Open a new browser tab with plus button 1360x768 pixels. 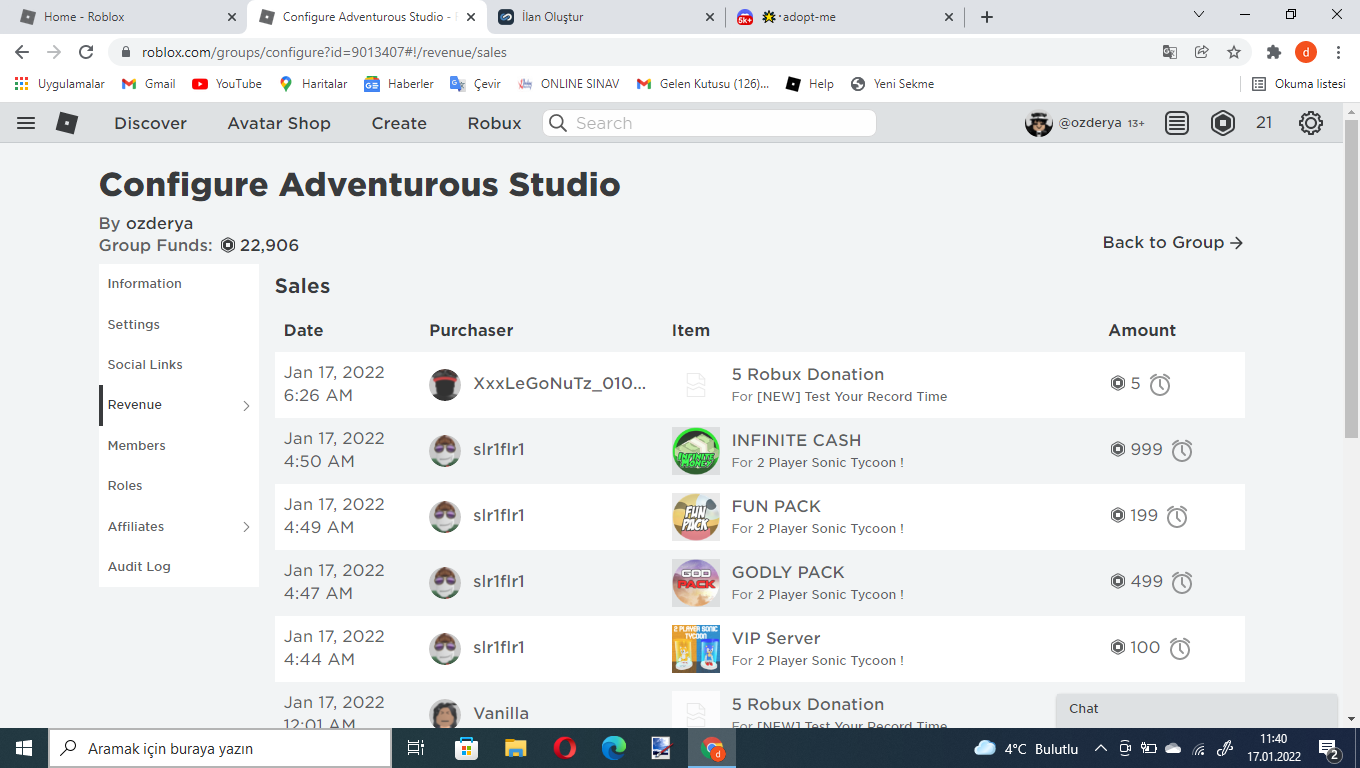coord(987,17)
